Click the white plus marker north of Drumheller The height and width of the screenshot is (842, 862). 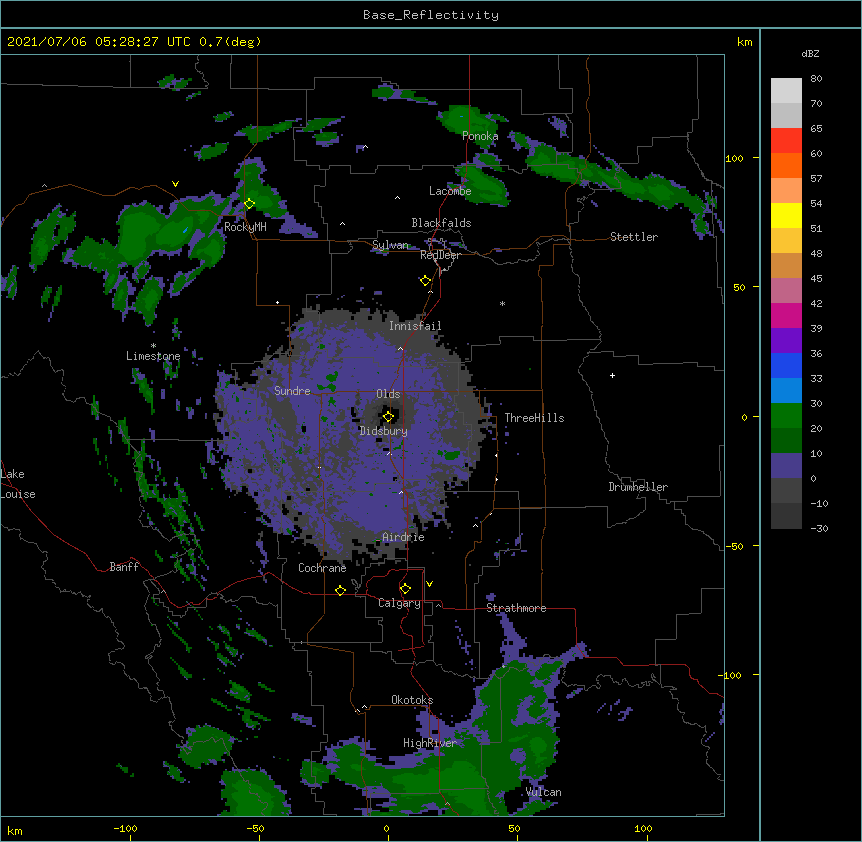pyautogui.click(x=612, y=375)
